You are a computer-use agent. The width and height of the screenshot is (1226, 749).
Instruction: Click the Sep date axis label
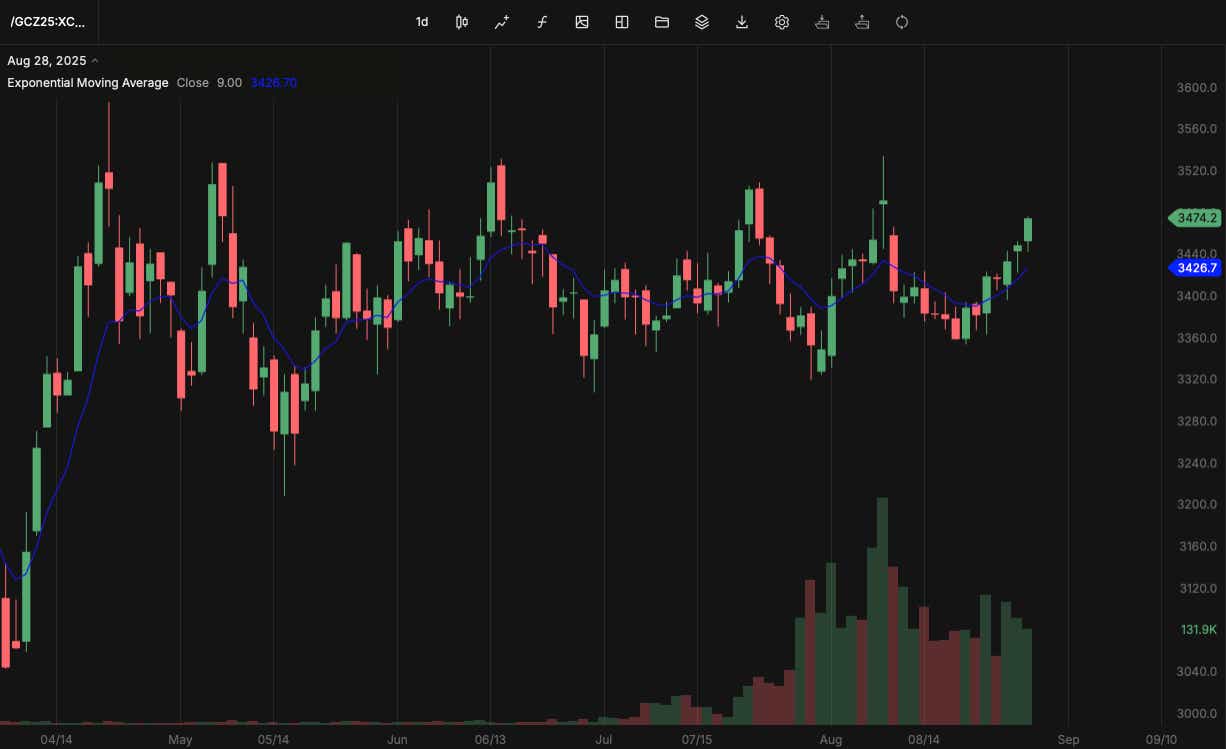1068,740
